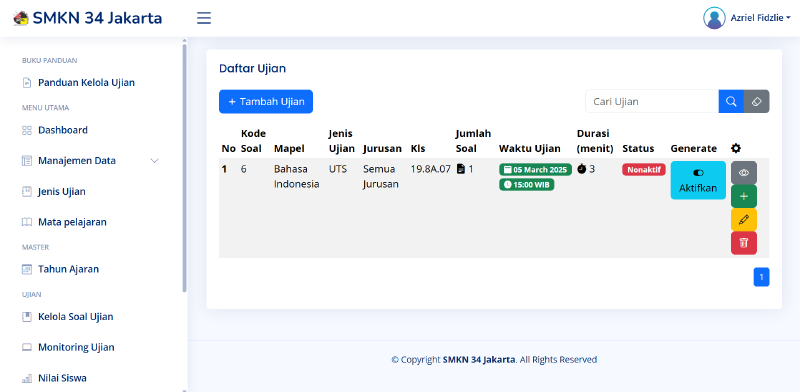Screen dimensions: 800x392
Task: Click the user avatar picture
Action: tap(714, 18)
